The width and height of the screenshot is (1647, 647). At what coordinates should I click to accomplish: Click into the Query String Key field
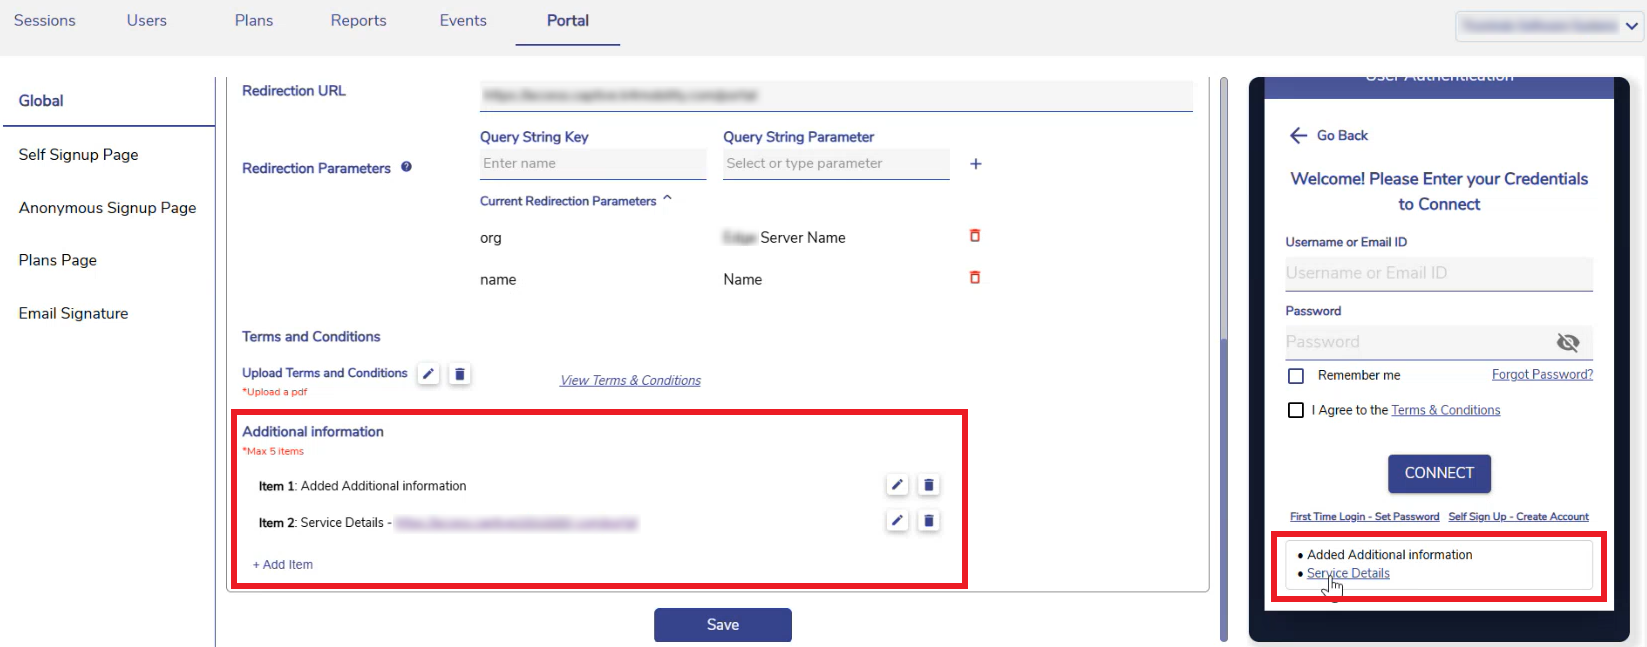[592, 164]
